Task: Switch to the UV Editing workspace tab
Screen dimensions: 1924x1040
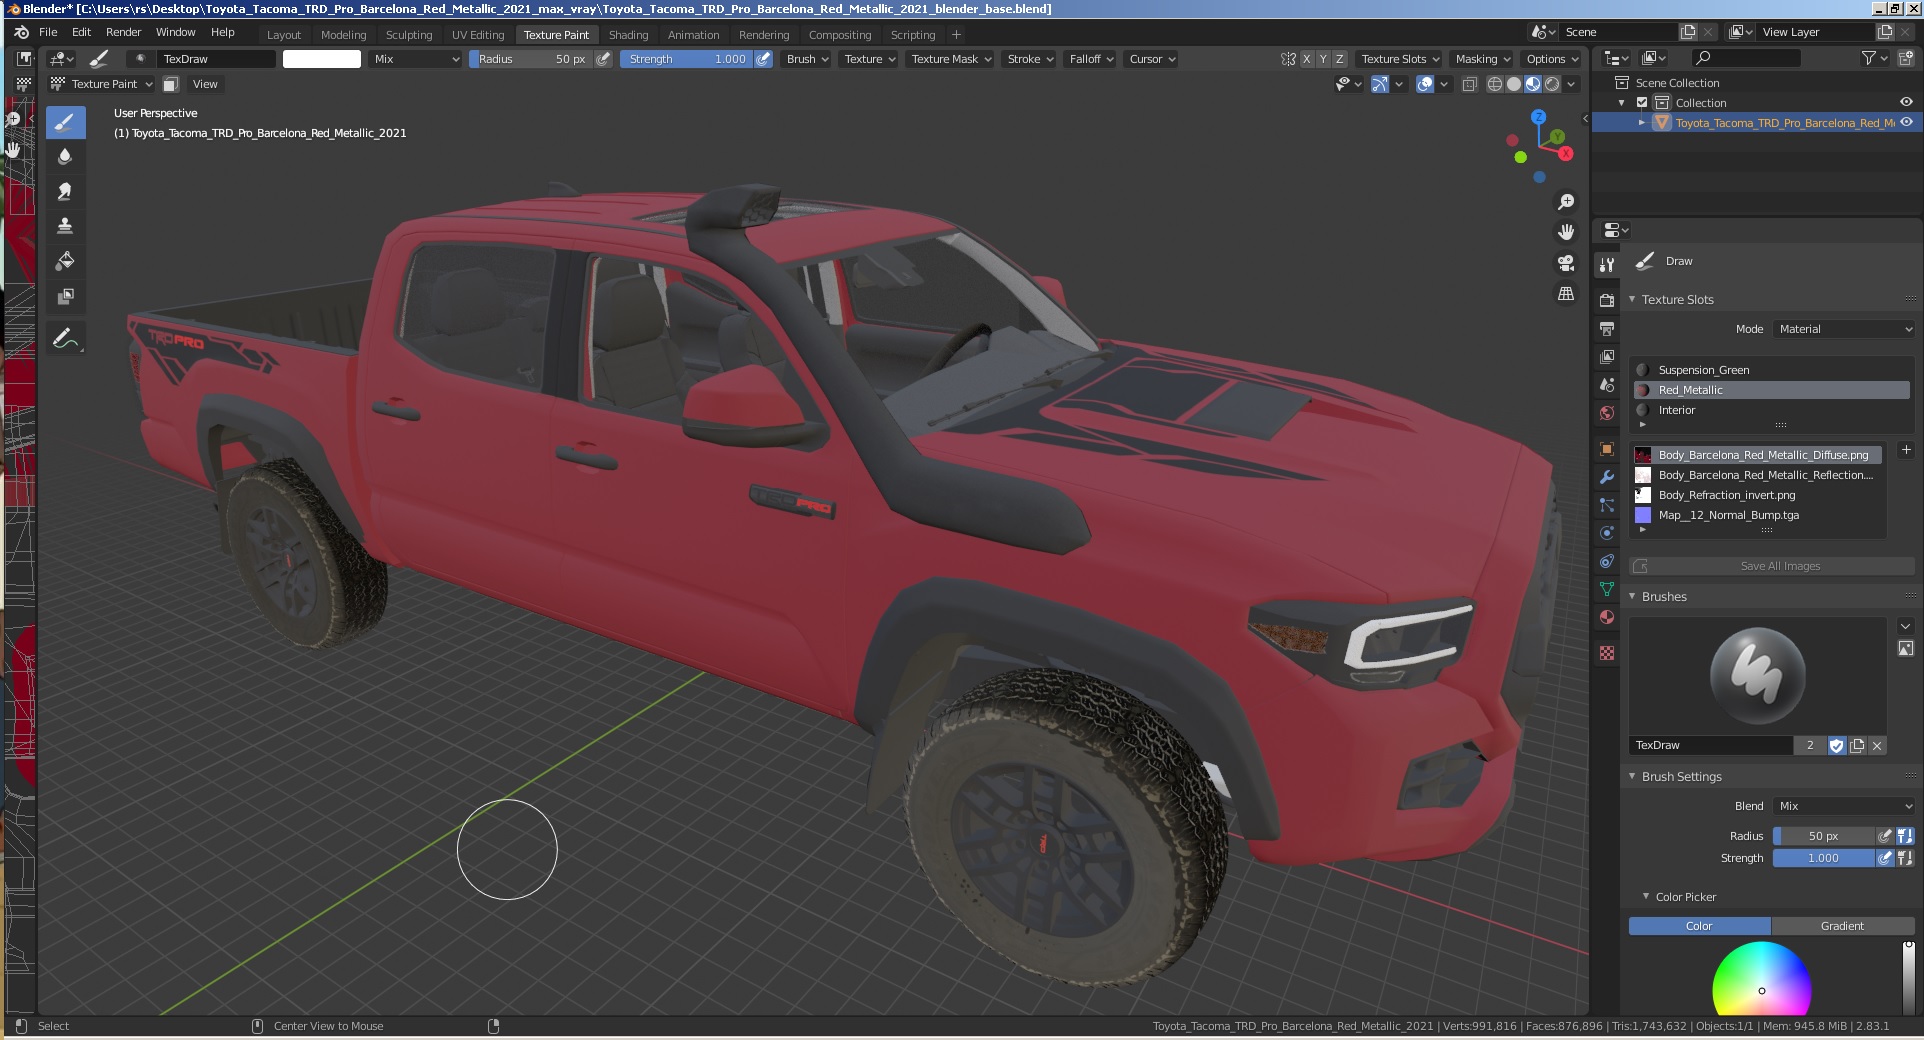Action: 478,34
